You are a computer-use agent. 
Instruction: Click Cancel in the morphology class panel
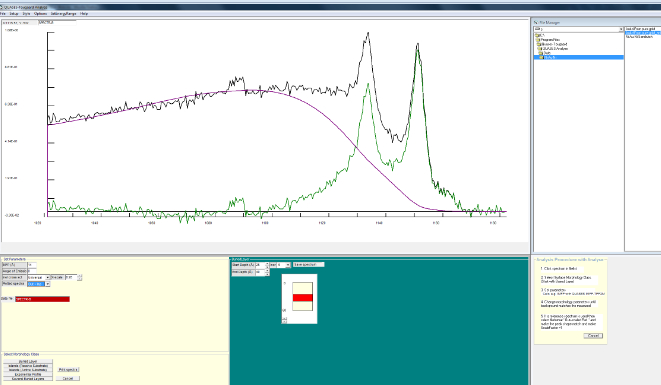click(68, 378)
